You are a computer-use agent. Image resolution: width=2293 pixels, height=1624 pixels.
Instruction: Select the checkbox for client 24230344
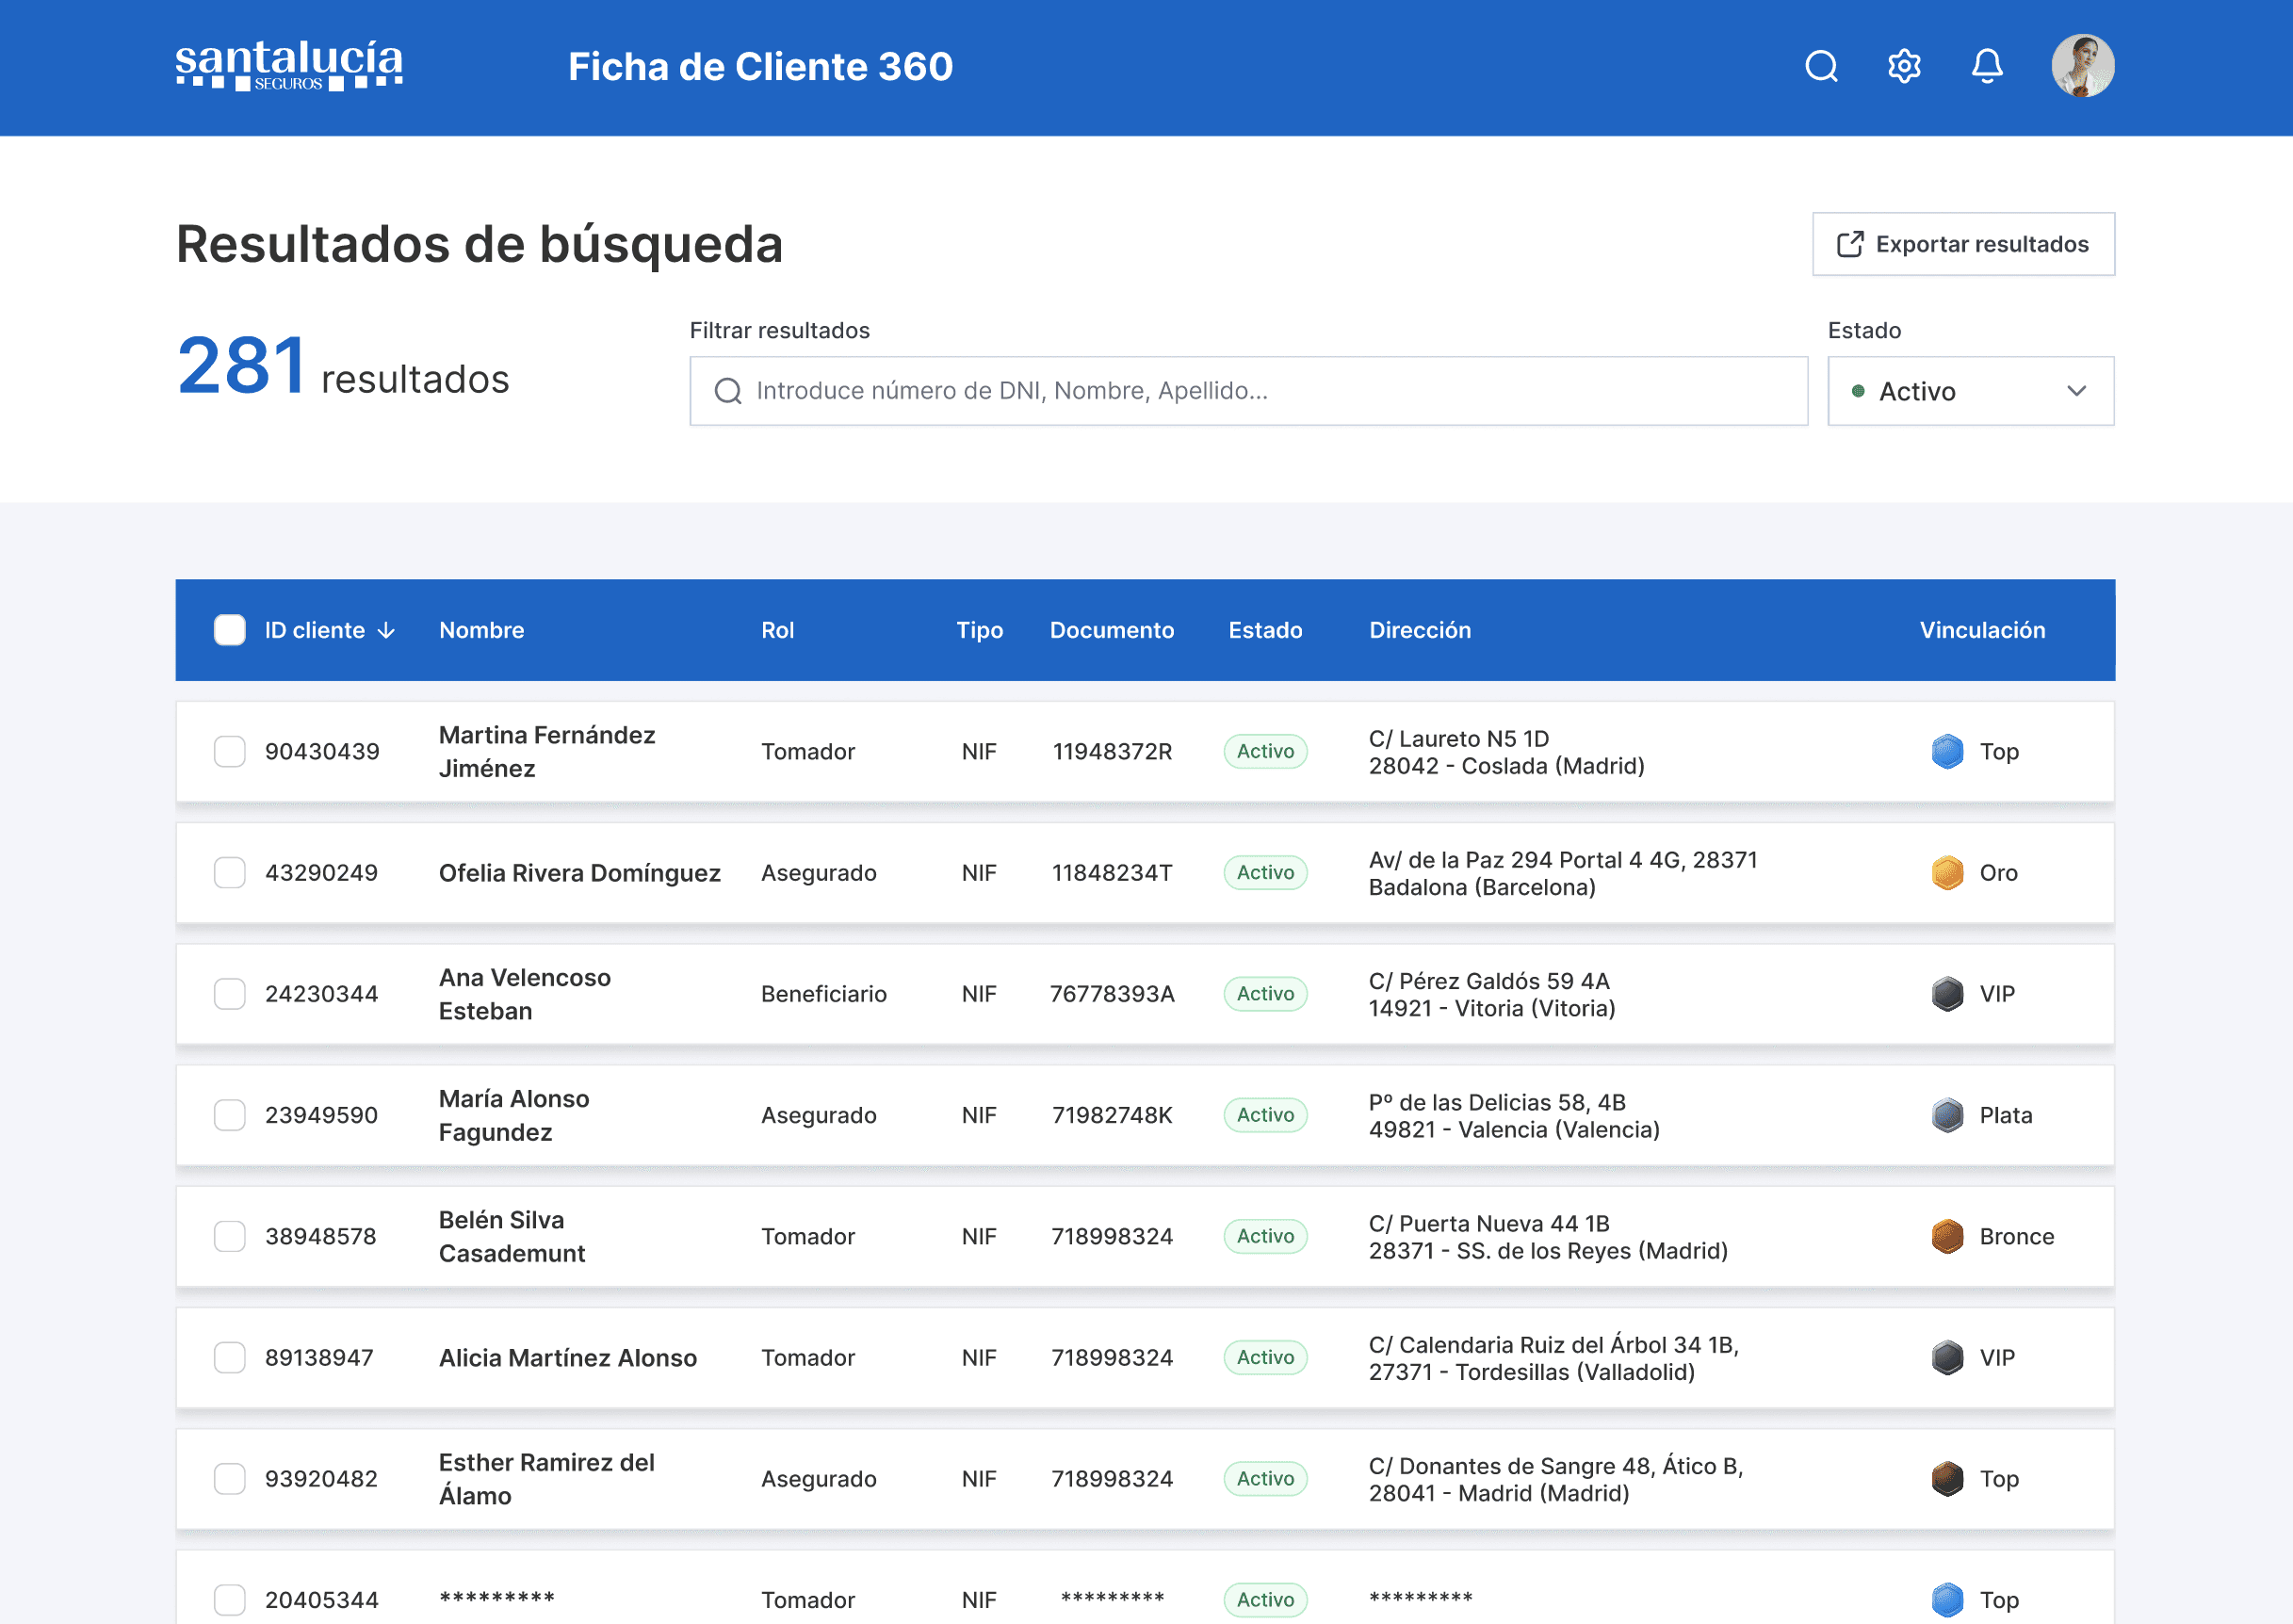(230, 994)
